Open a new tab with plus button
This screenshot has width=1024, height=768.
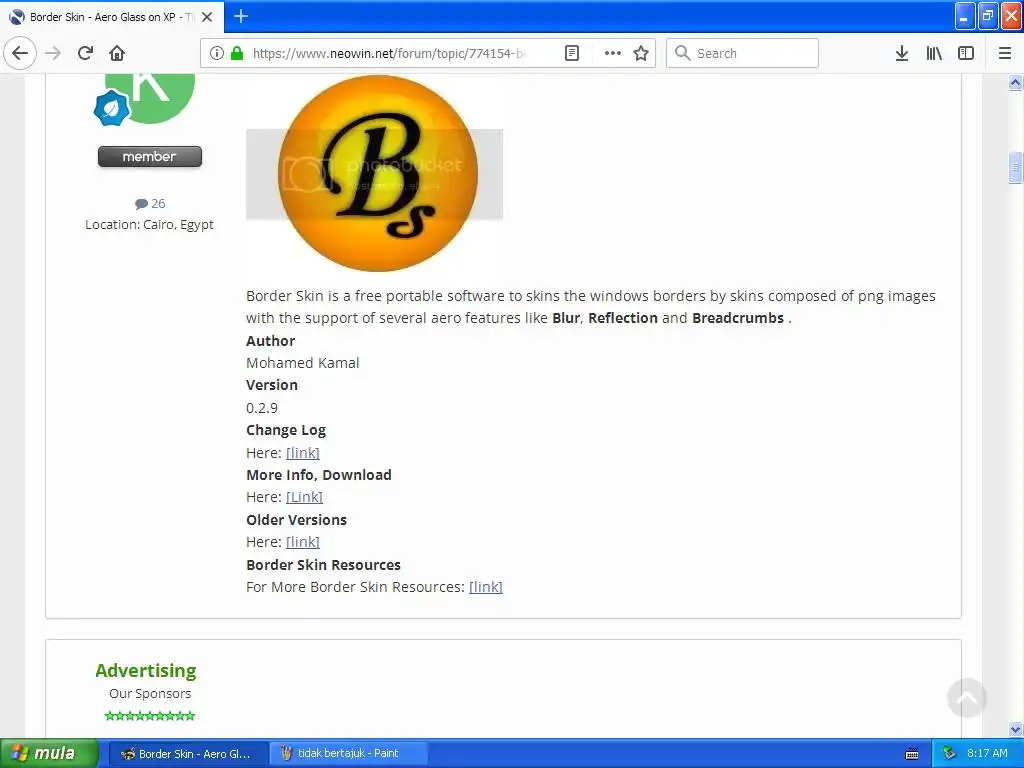coord(240,16)
